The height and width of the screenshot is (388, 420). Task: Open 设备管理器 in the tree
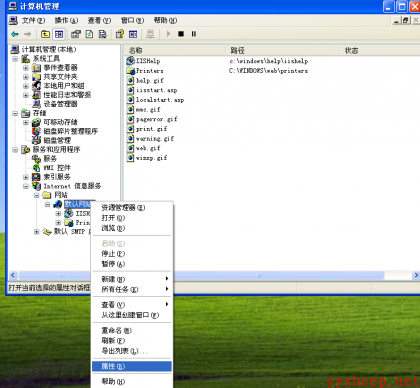[x=60, y=104]
